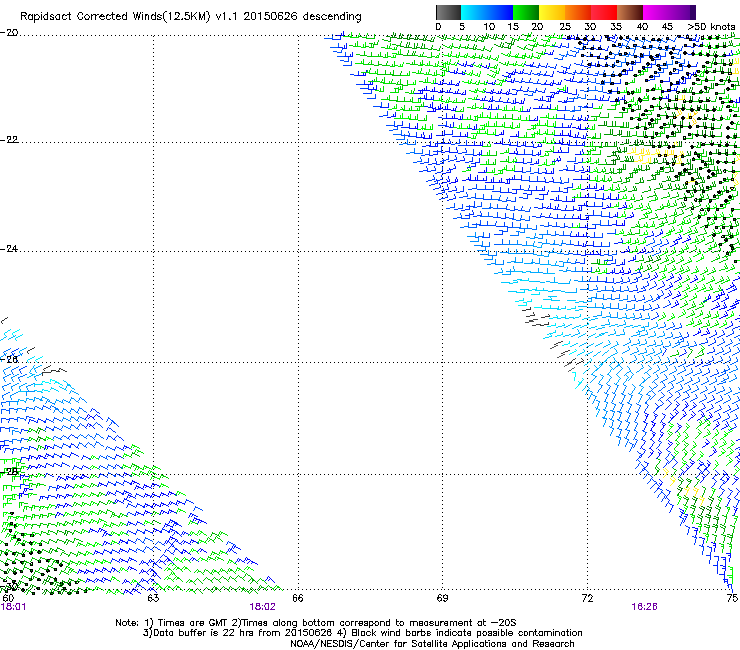This screenshot has height=650, width=740.
Task: Click the '-24' latitude axis label
Action: tap(9, 248)
